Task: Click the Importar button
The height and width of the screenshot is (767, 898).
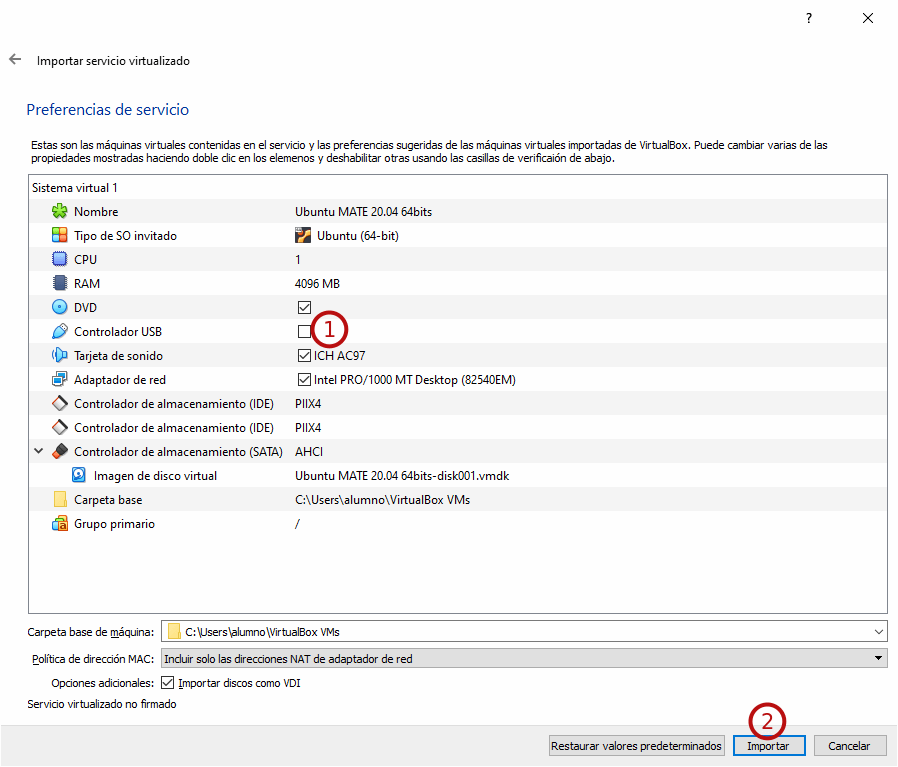Action: coord(769,746)
